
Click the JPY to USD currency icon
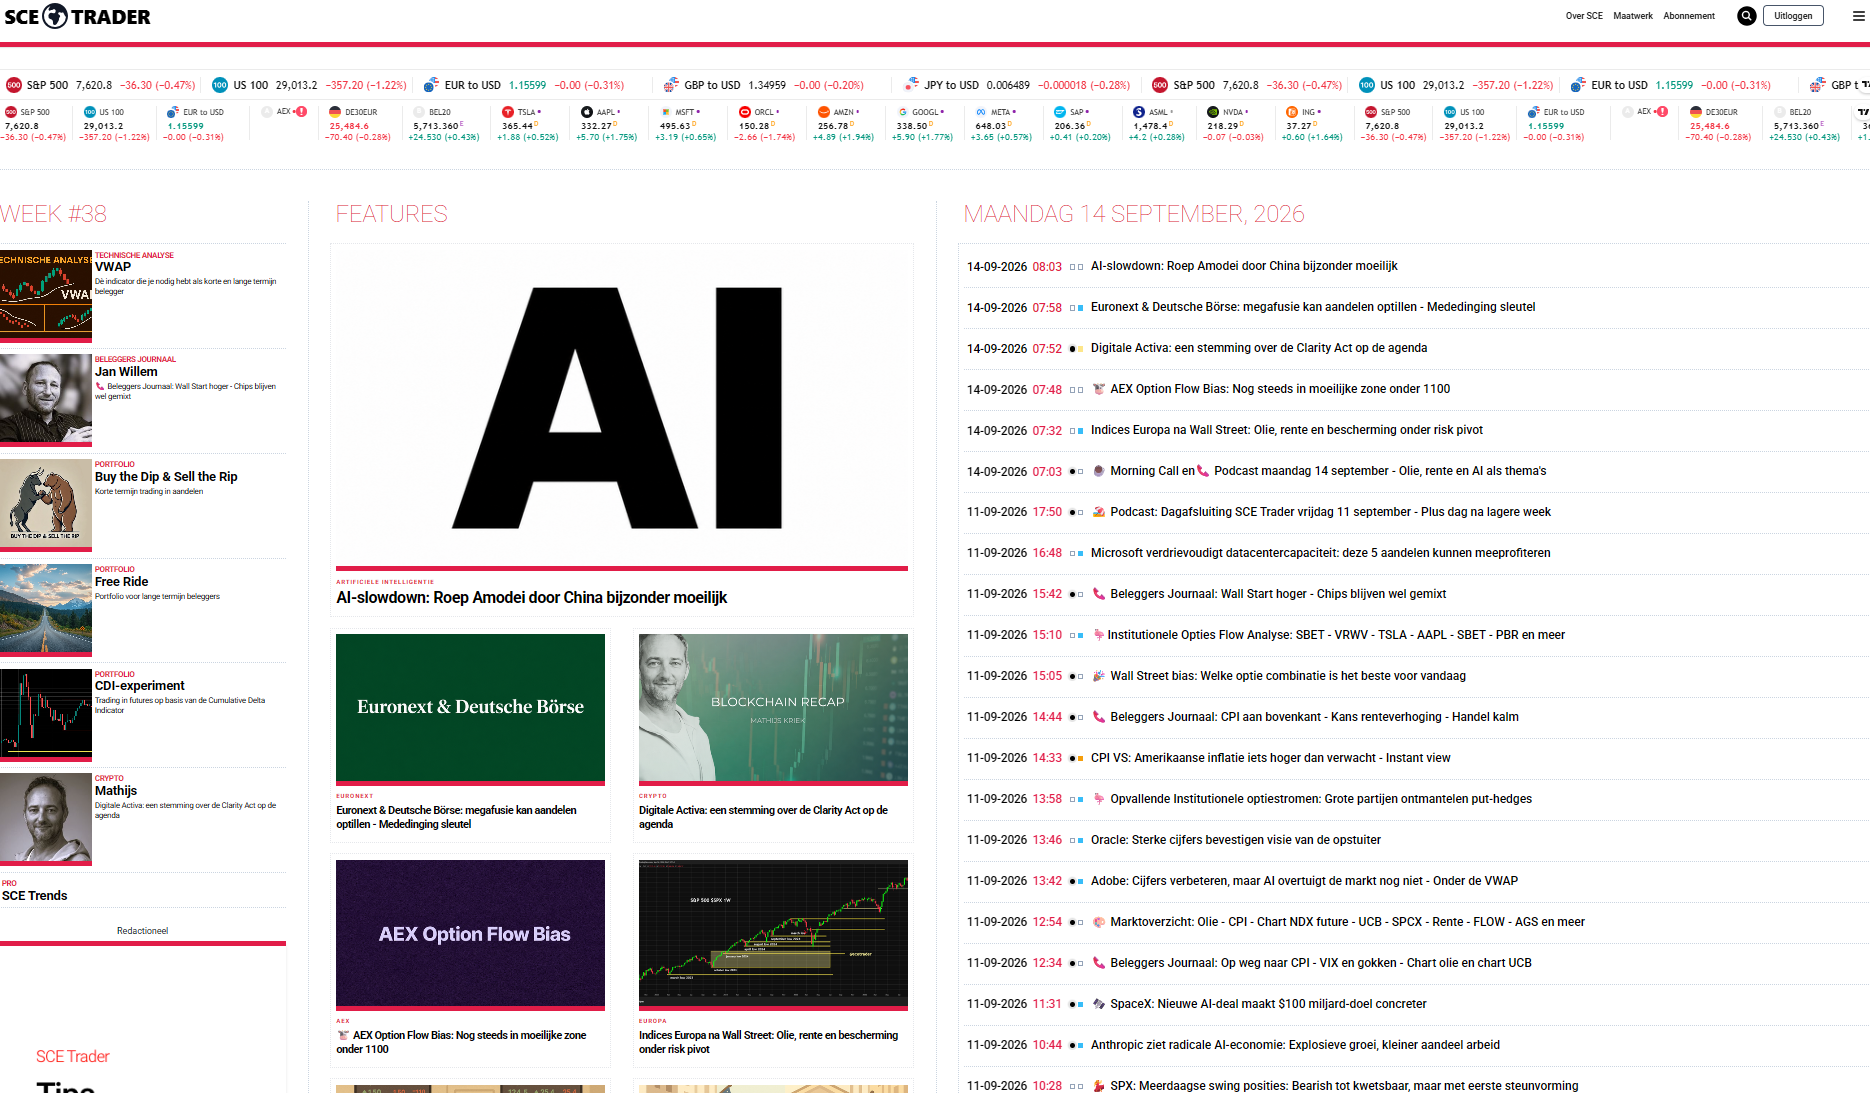pyautogui.click(x=911, y=85)
